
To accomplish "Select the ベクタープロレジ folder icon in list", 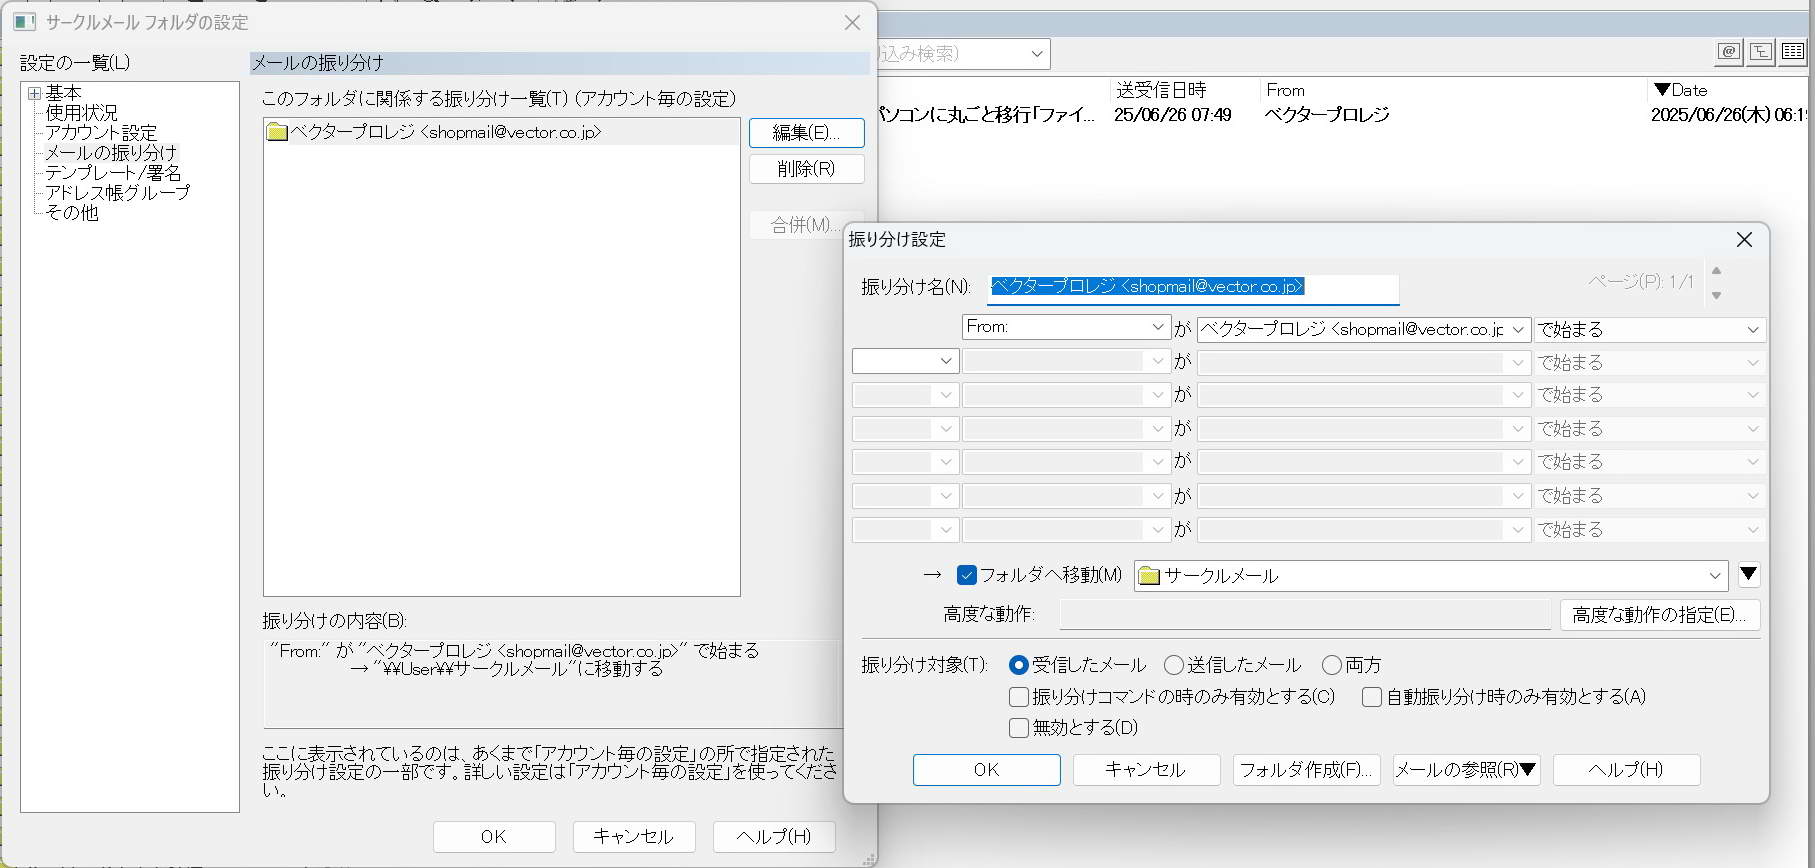I will 277,132.
